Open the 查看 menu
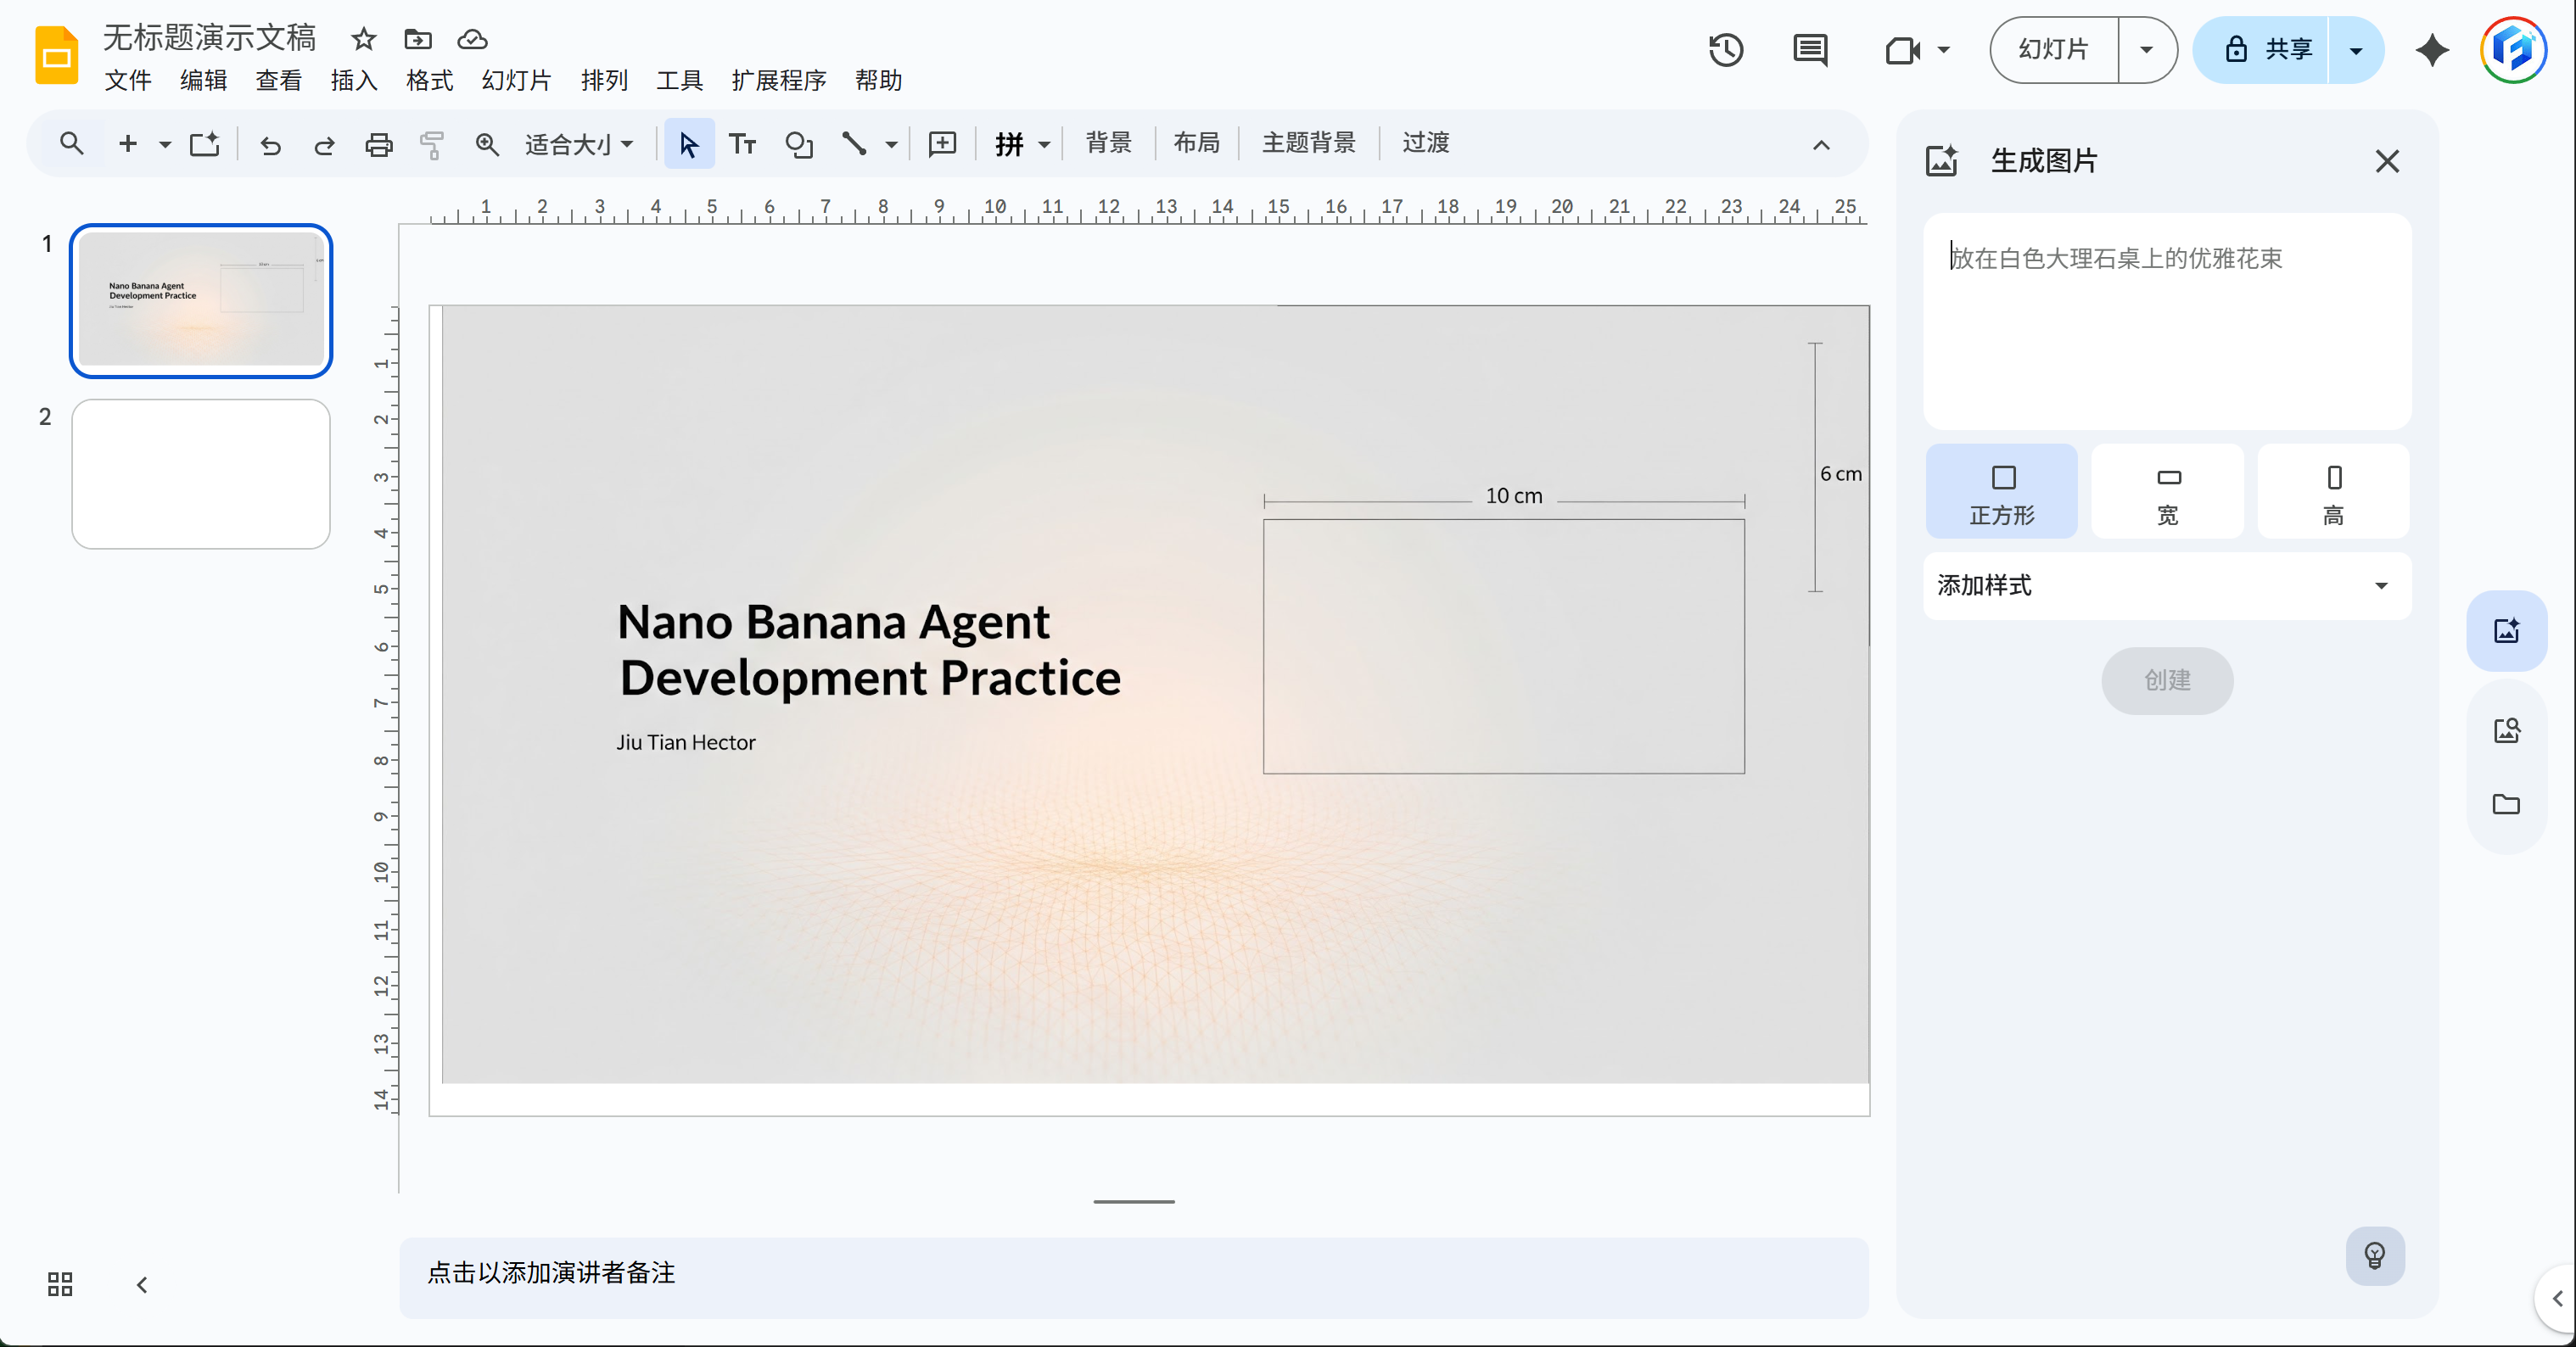 pos(278,80)
